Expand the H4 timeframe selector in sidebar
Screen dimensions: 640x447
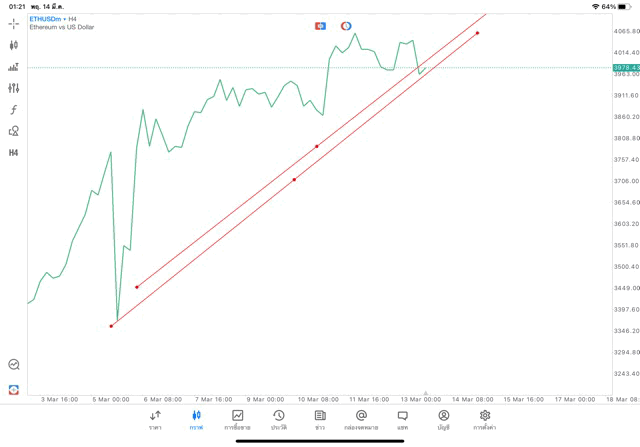tap(14, 153)
